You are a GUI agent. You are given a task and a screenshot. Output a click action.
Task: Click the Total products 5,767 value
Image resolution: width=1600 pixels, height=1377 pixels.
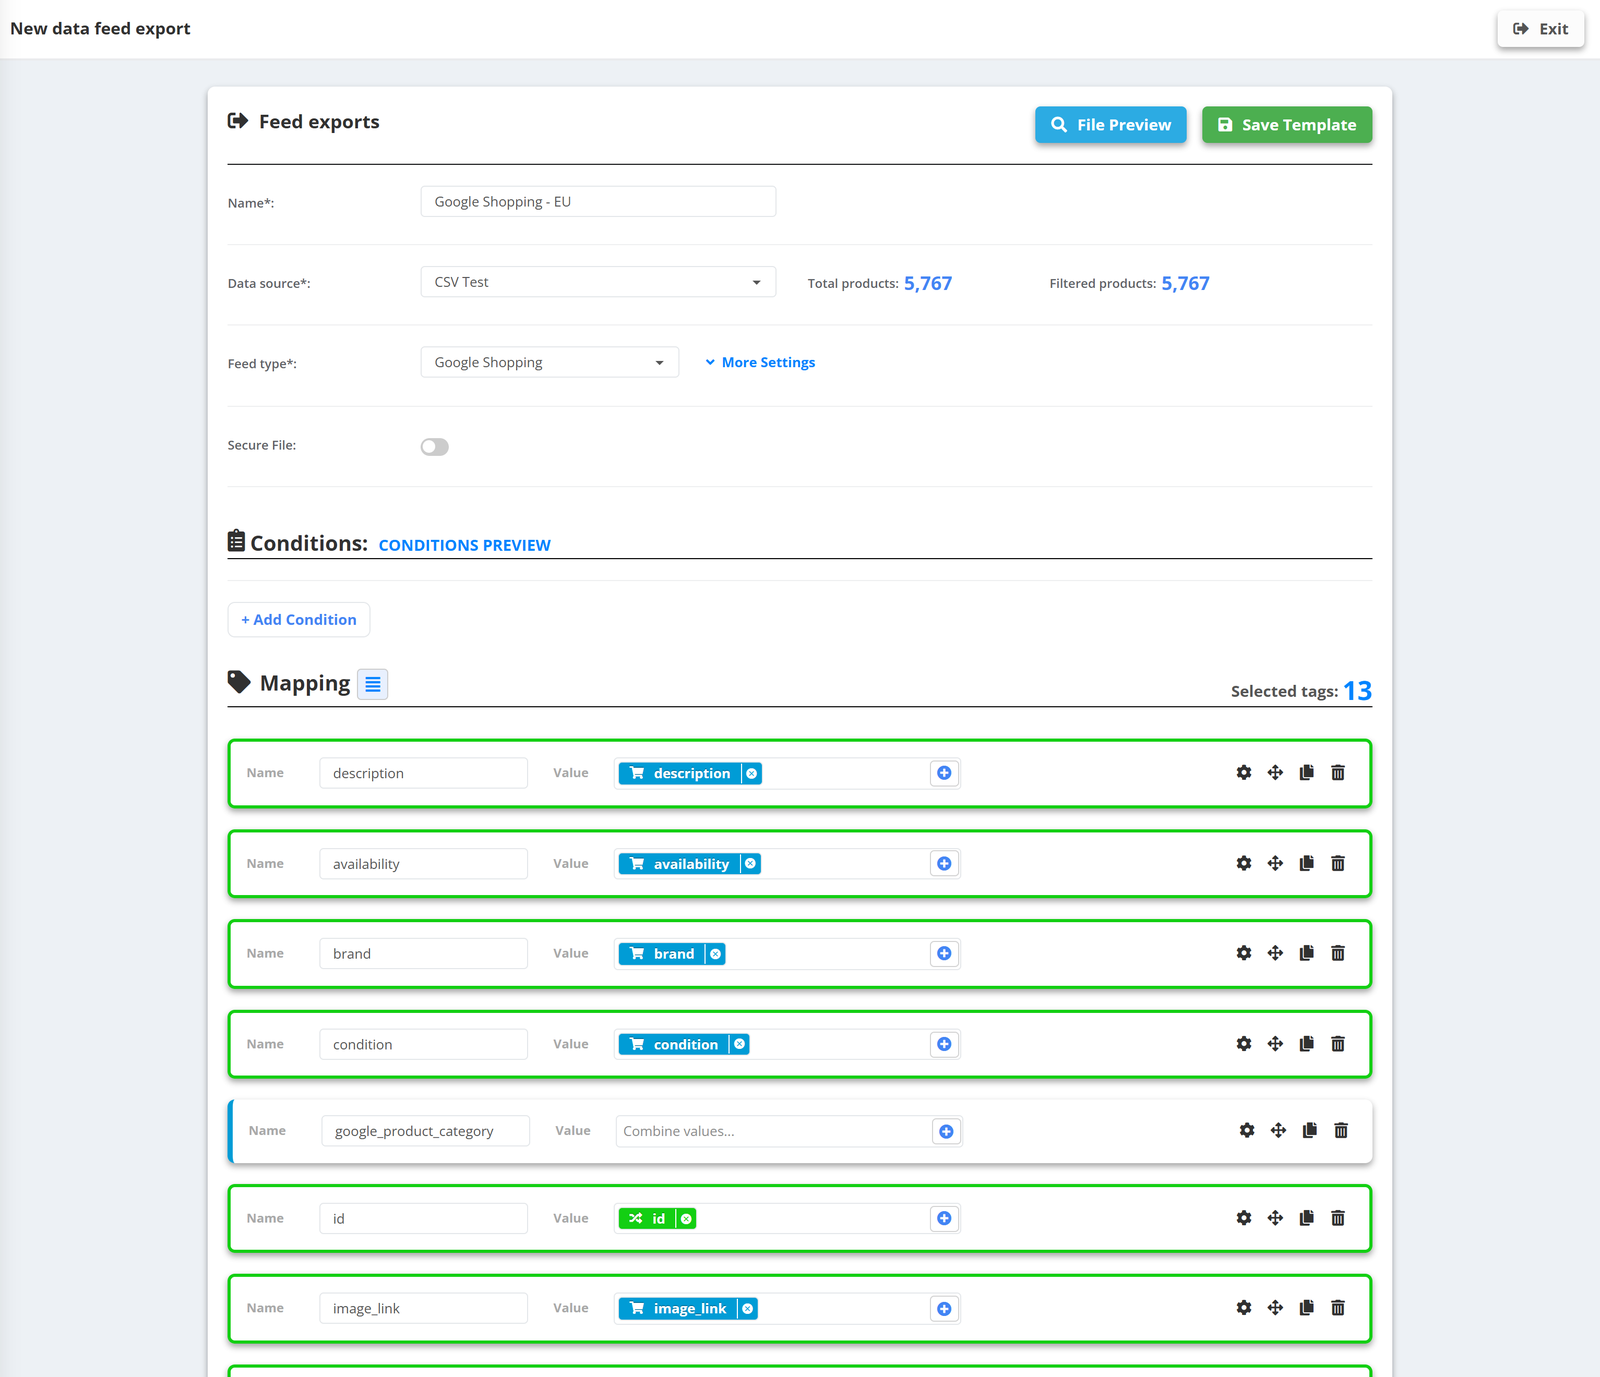pos(928,283)
